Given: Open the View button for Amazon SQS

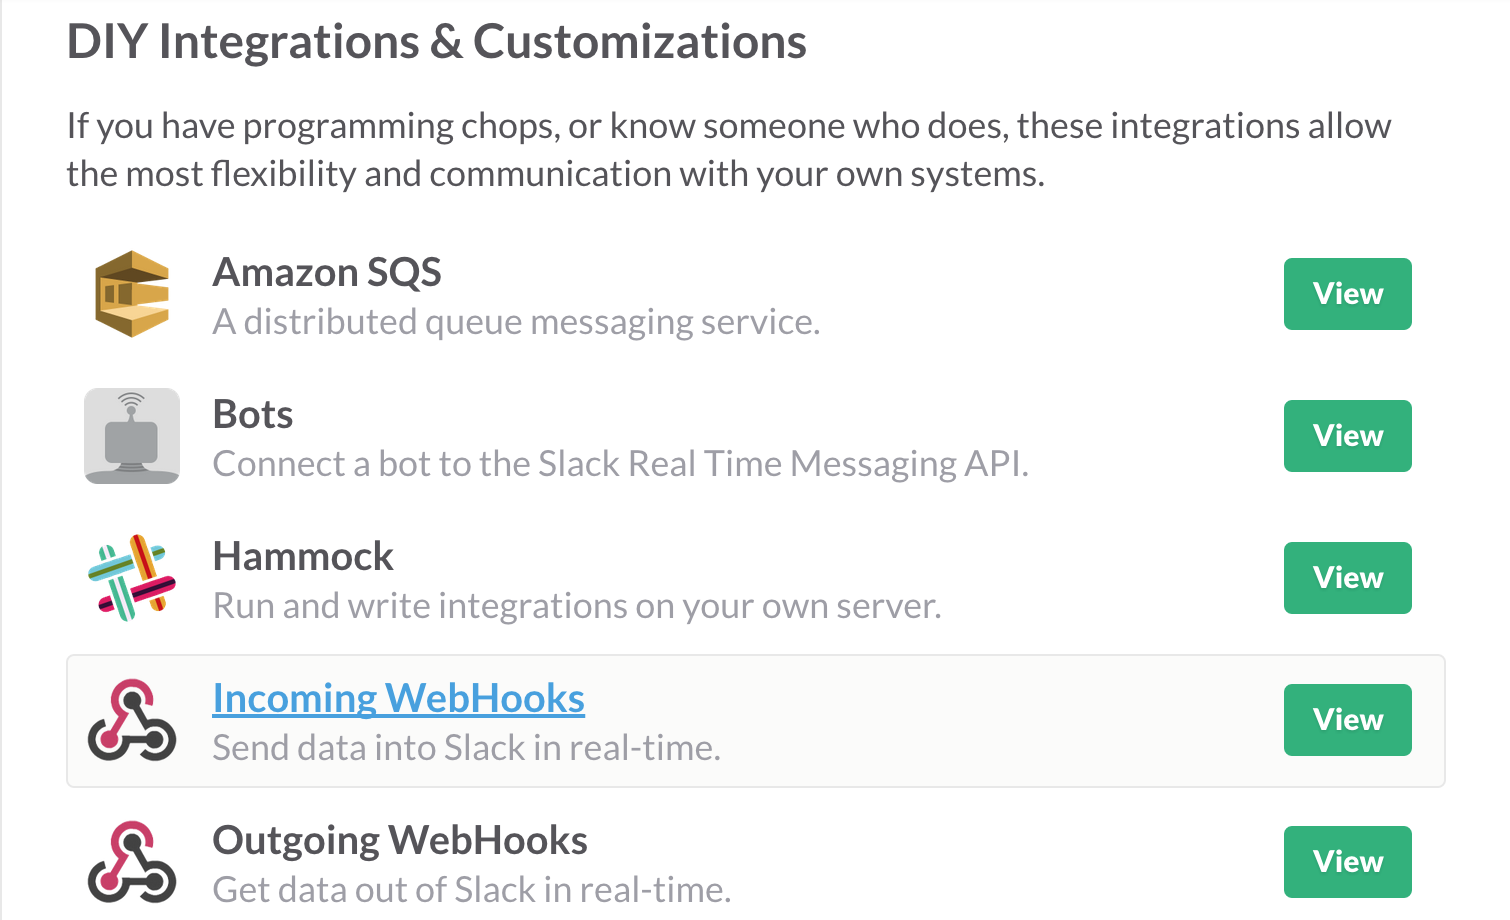Looking at the screenshot, I should (x=1347, y=294).
